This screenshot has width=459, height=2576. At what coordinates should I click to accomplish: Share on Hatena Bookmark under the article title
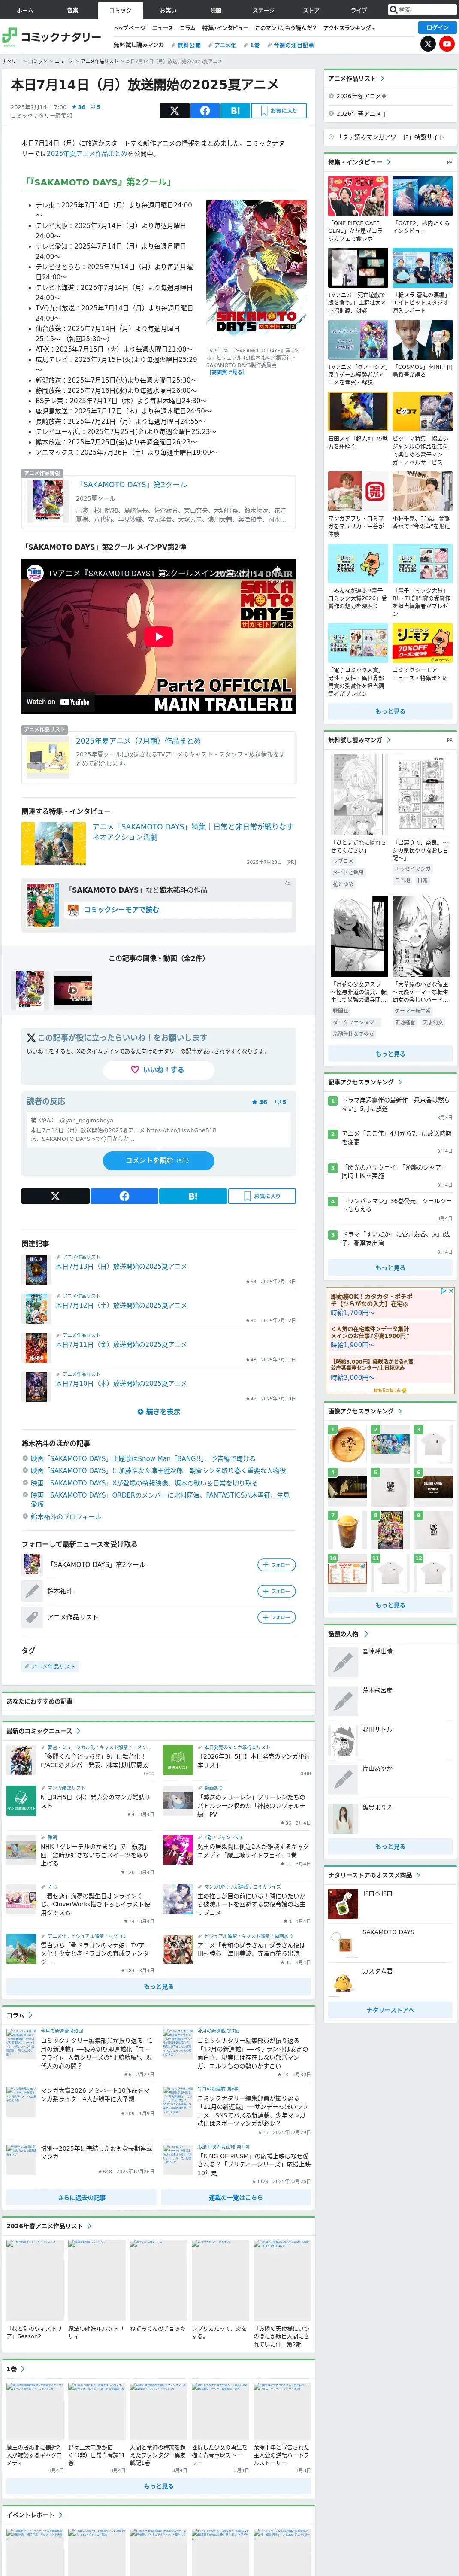[235, 111]
